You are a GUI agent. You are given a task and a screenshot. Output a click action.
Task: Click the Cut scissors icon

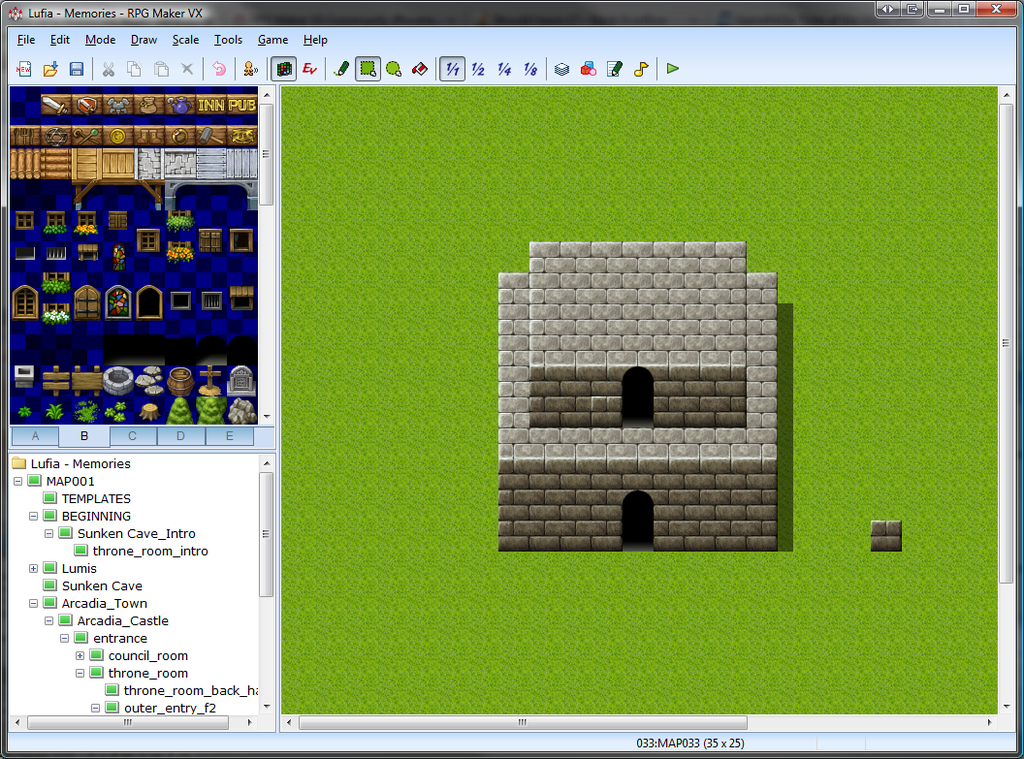point(108,69)
